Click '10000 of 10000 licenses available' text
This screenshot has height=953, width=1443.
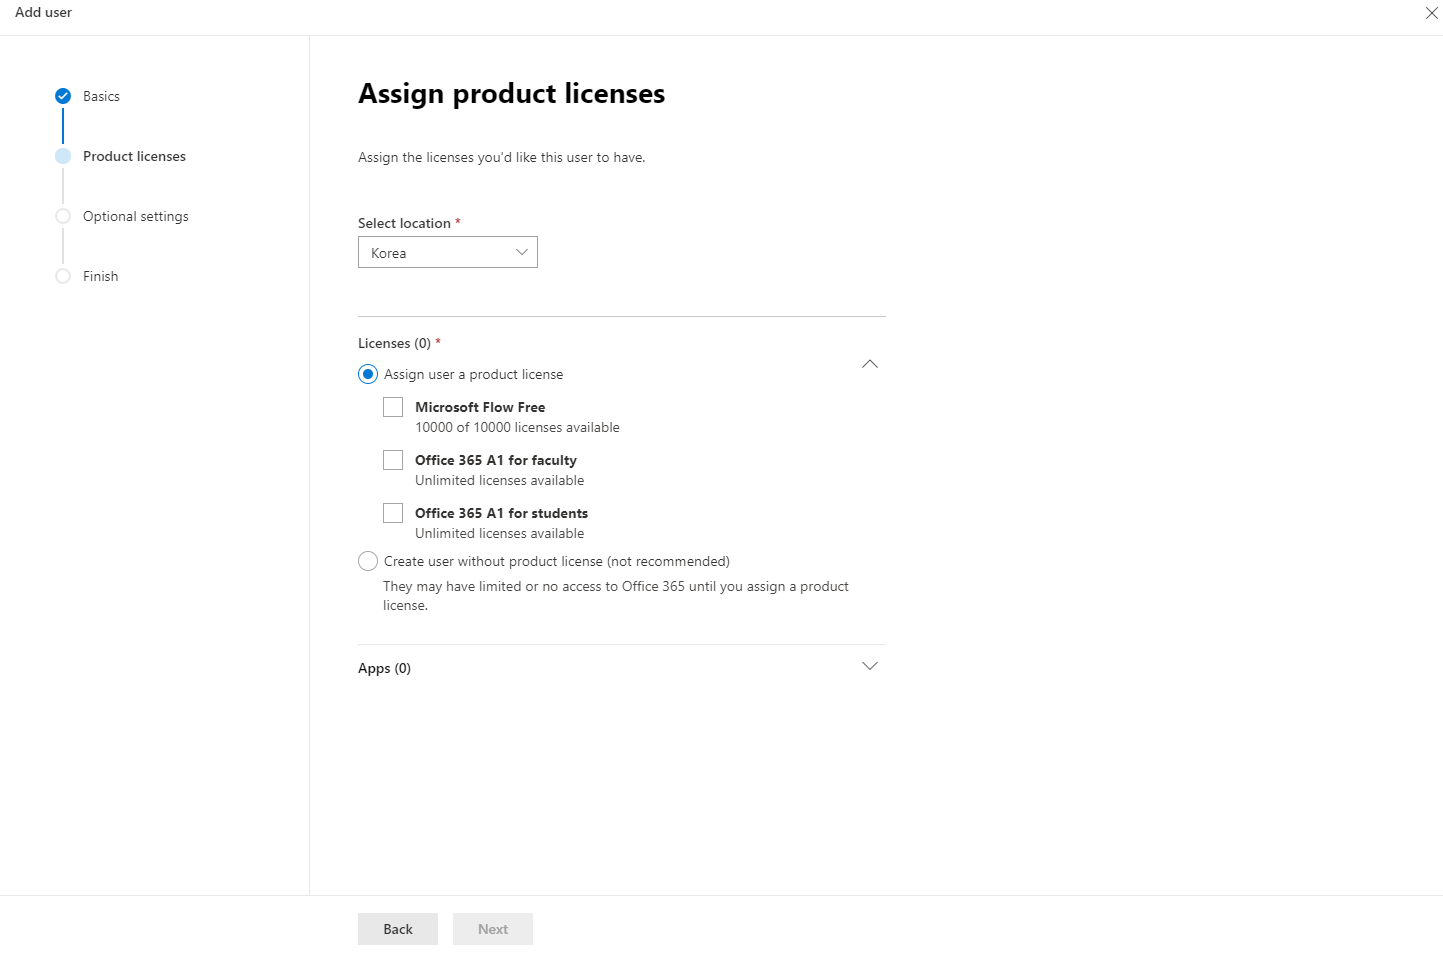click(517, 427)
